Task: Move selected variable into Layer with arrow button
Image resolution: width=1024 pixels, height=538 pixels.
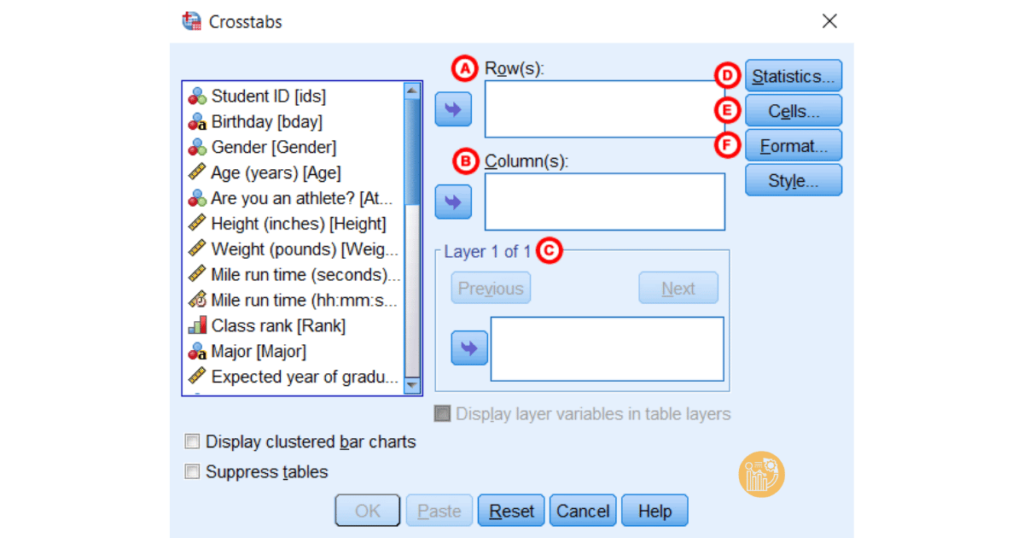Action: coord(469,347)
